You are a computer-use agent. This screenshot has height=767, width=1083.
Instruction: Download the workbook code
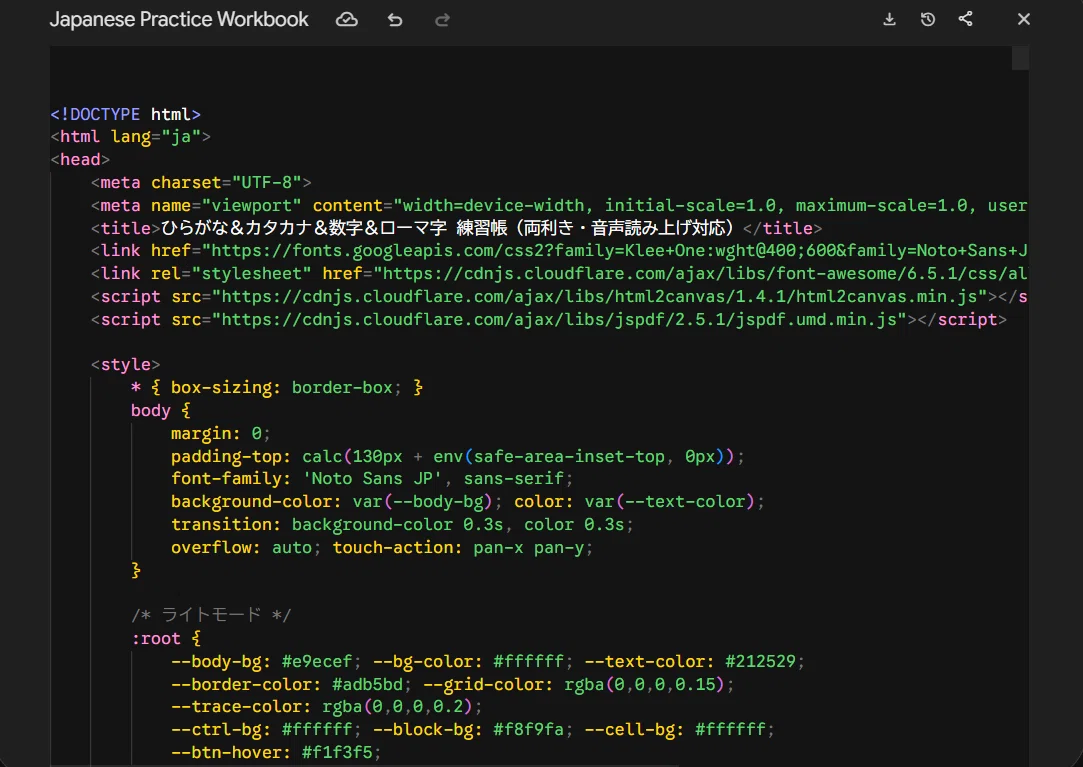click(x=890, y=19)
